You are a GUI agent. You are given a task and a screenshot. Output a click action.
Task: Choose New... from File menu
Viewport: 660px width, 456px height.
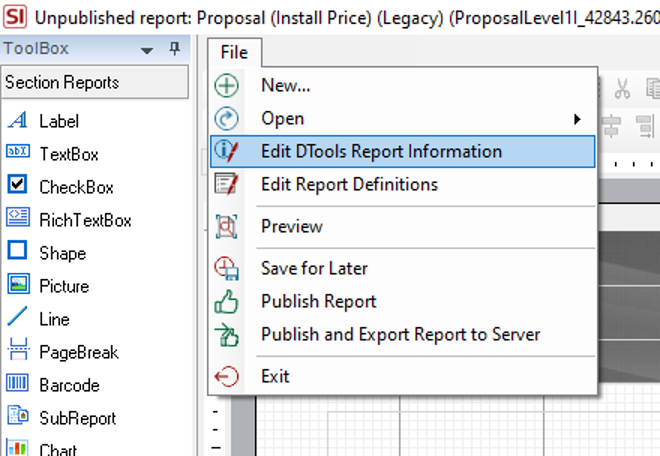402,85
